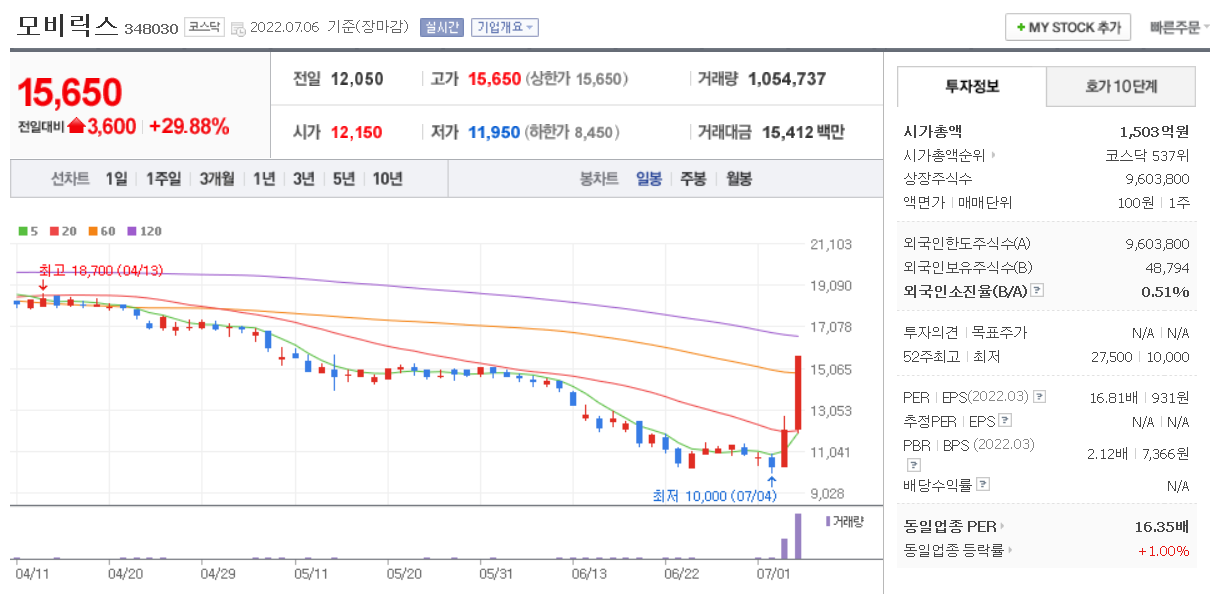Select the 3년 line chart period
Viewport: 1218px width, 594px height.
[304, 179]
